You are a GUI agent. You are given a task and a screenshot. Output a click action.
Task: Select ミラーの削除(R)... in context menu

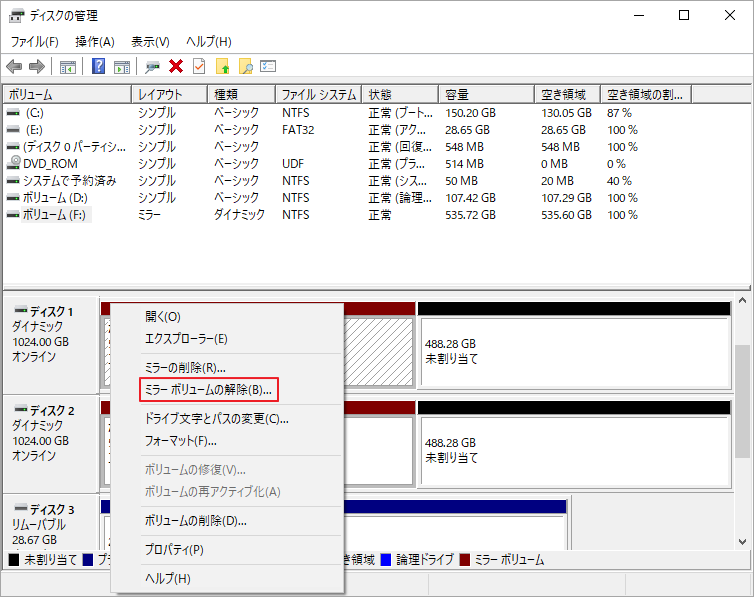tap(227, 368)
